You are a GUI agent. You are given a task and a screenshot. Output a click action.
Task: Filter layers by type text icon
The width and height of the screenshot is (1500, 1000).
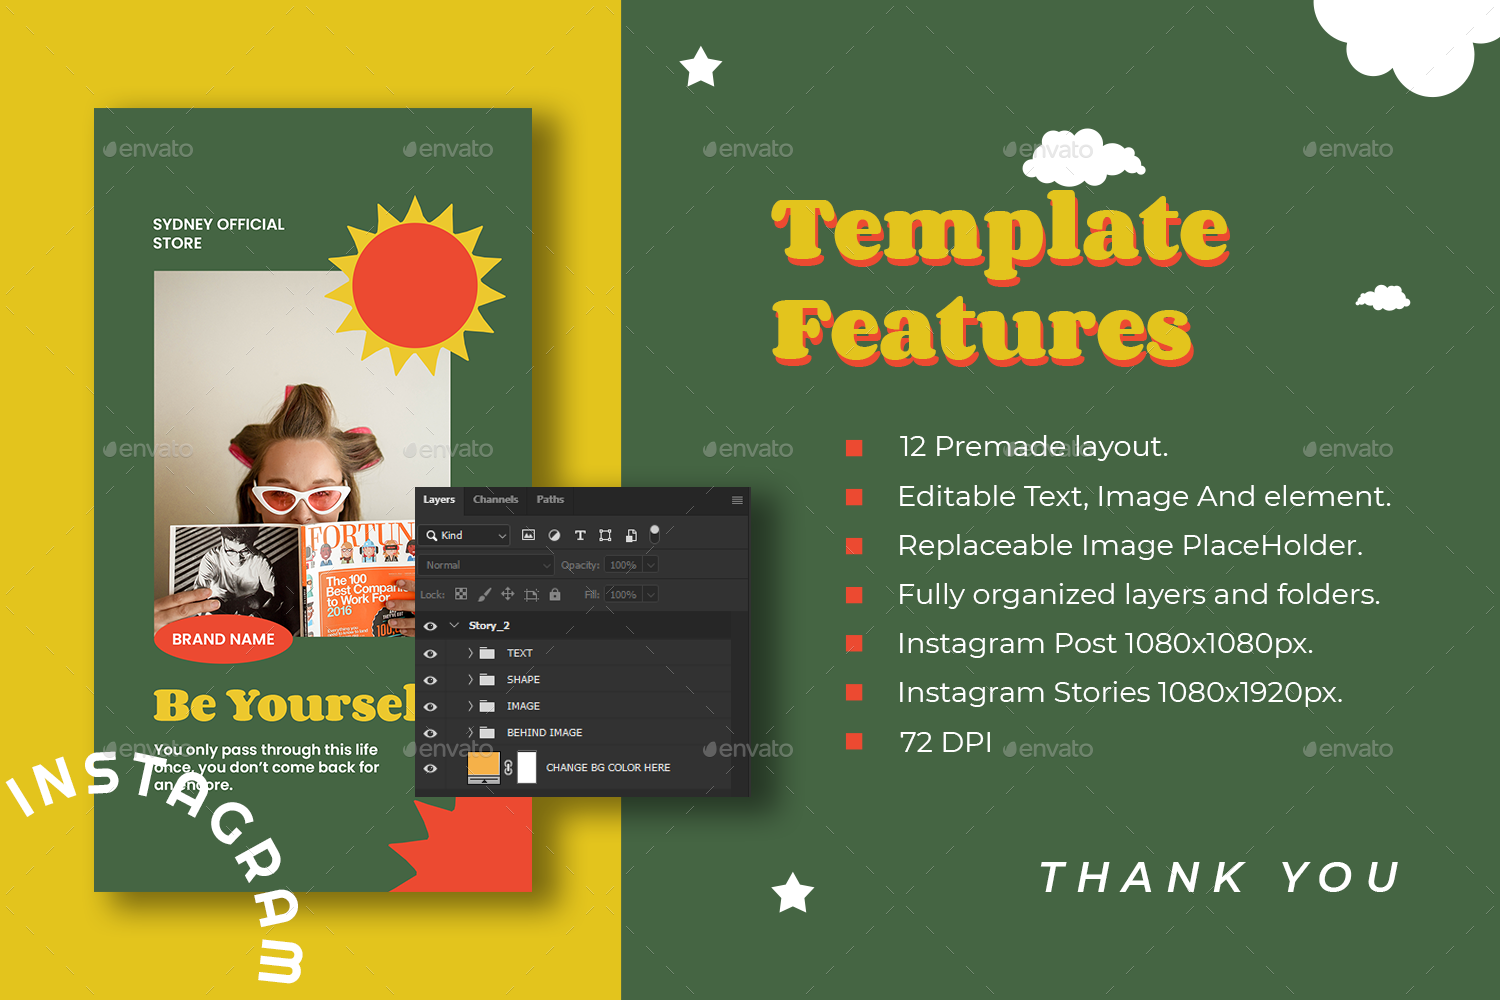[x=580, y=536]
